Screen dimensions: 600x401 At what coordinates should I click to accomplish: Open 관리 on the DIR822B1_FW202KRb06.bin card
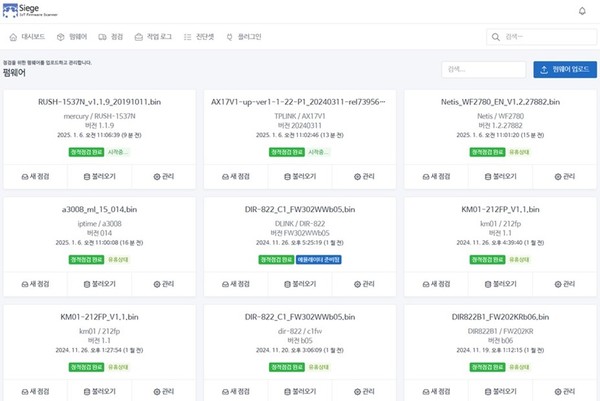tap(565, 391)
